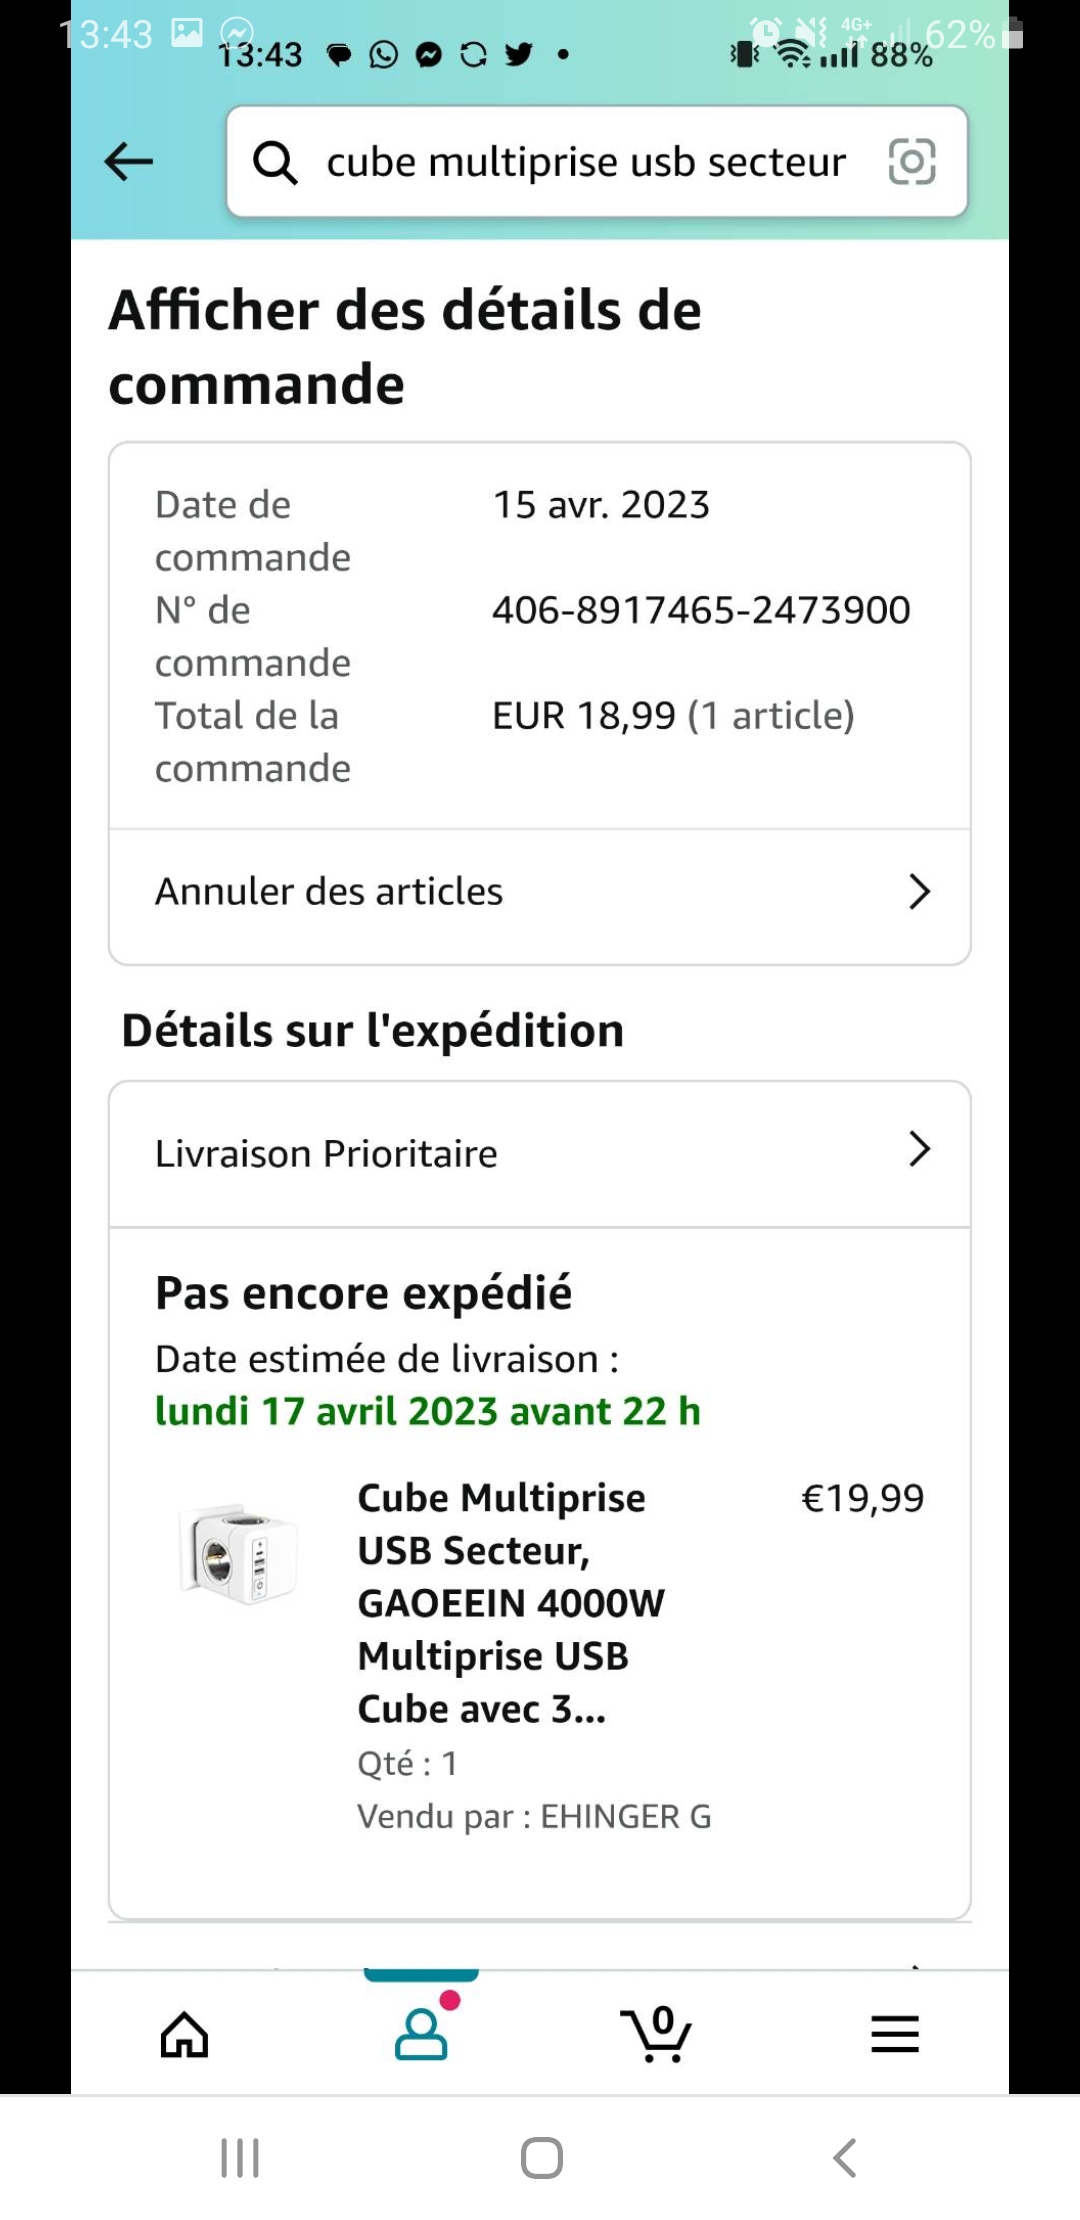
Task: Tap the magnifying glass search icon
Action: (x=275, y=162)
